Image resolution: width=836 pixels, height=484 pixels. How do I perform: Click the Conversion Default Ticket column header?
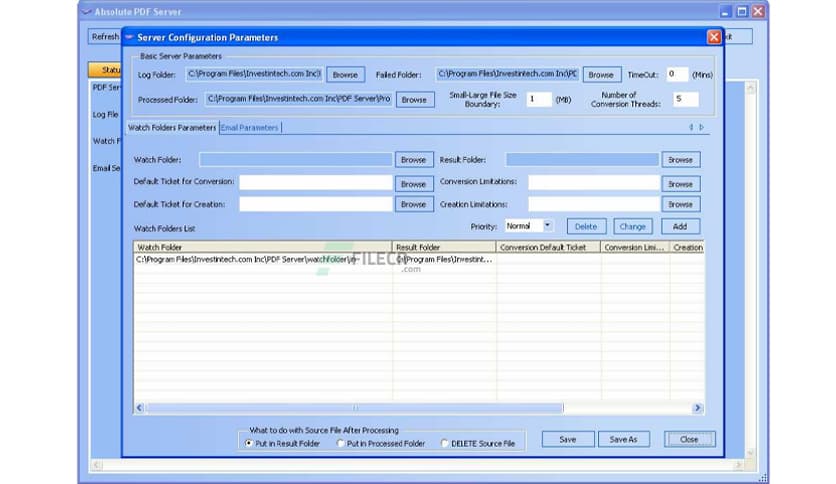point(548,247)
